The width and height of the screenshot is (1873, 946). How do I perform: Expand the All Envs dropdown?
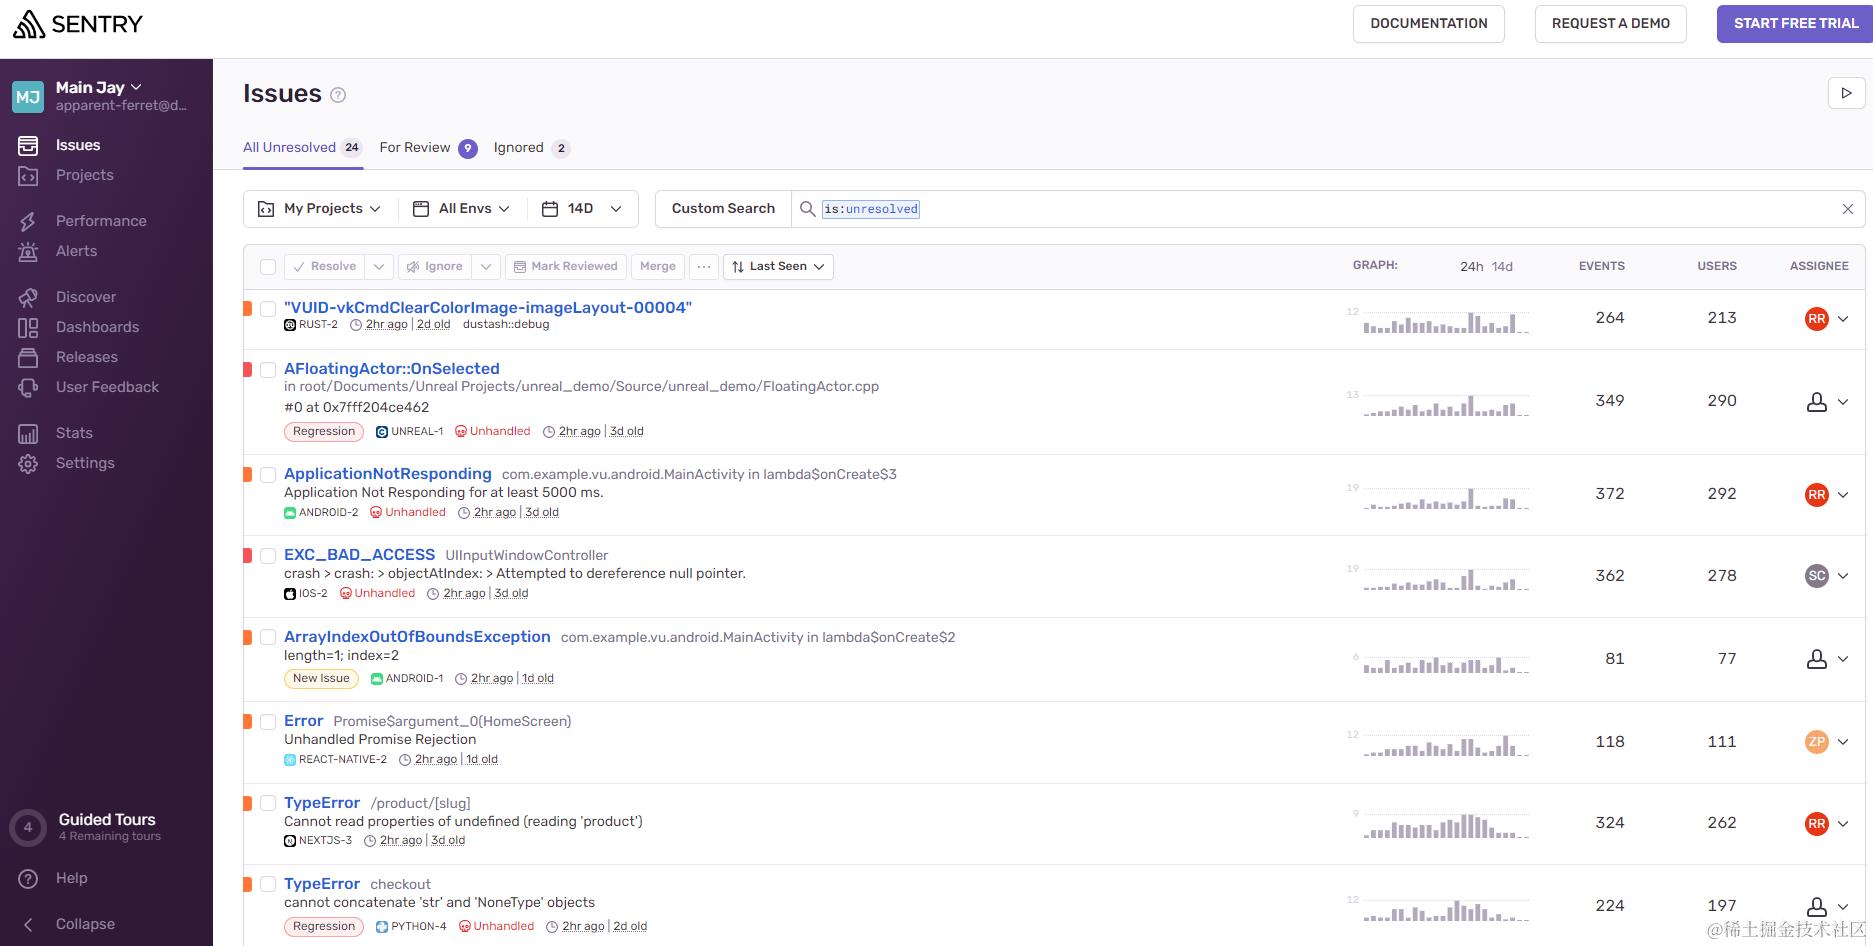462,209
